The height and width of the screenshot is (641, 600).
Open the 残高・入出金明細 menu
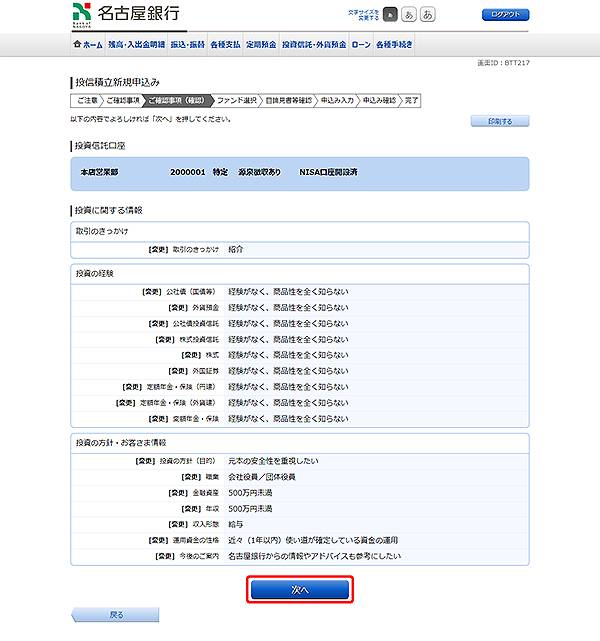coord(137,45)
